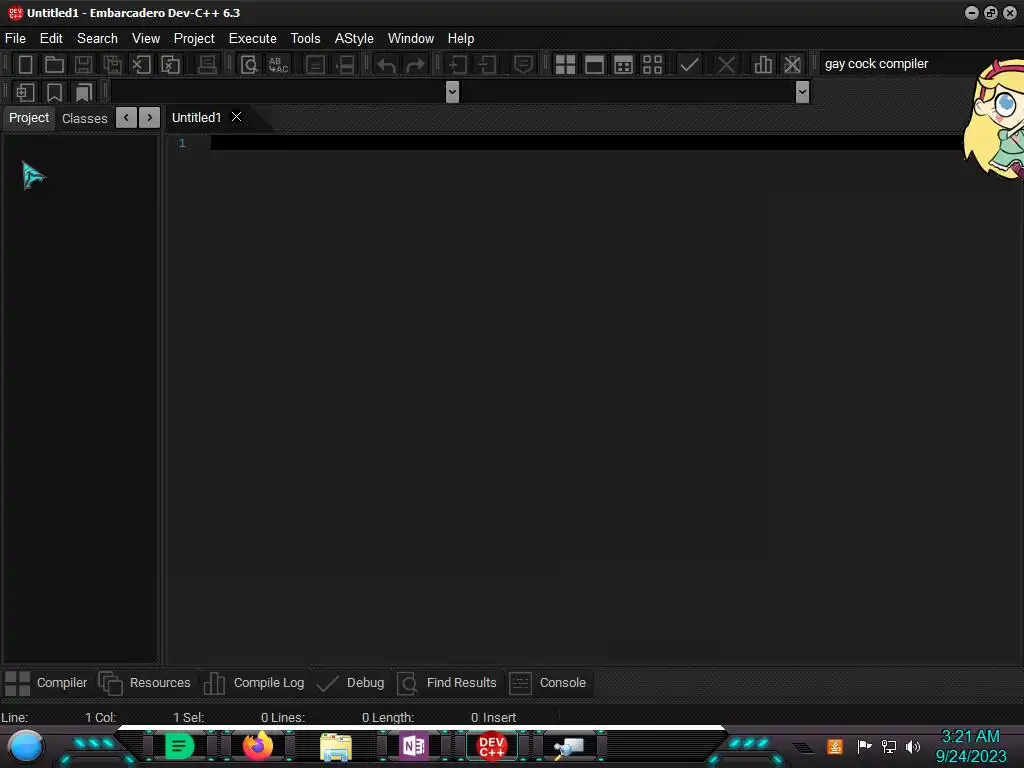Open the Find Results bottom tab

447,683
